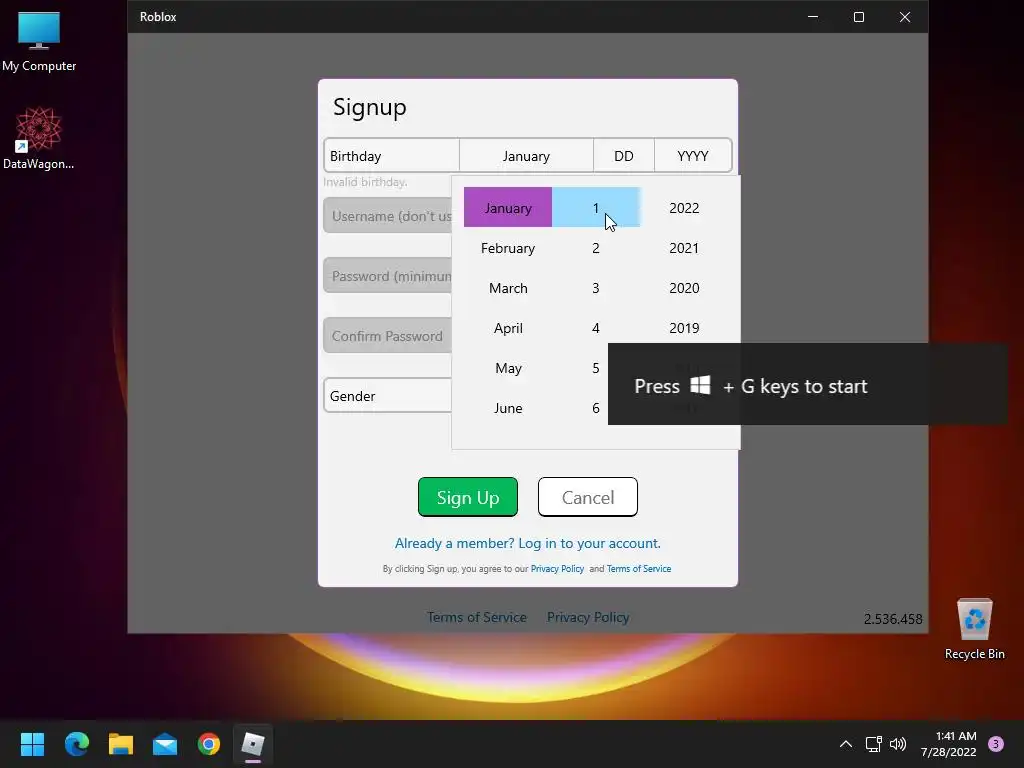This screenshot has height=768, width=1024.
Task: Select day 2 in the day list
Action: (596, 248)
